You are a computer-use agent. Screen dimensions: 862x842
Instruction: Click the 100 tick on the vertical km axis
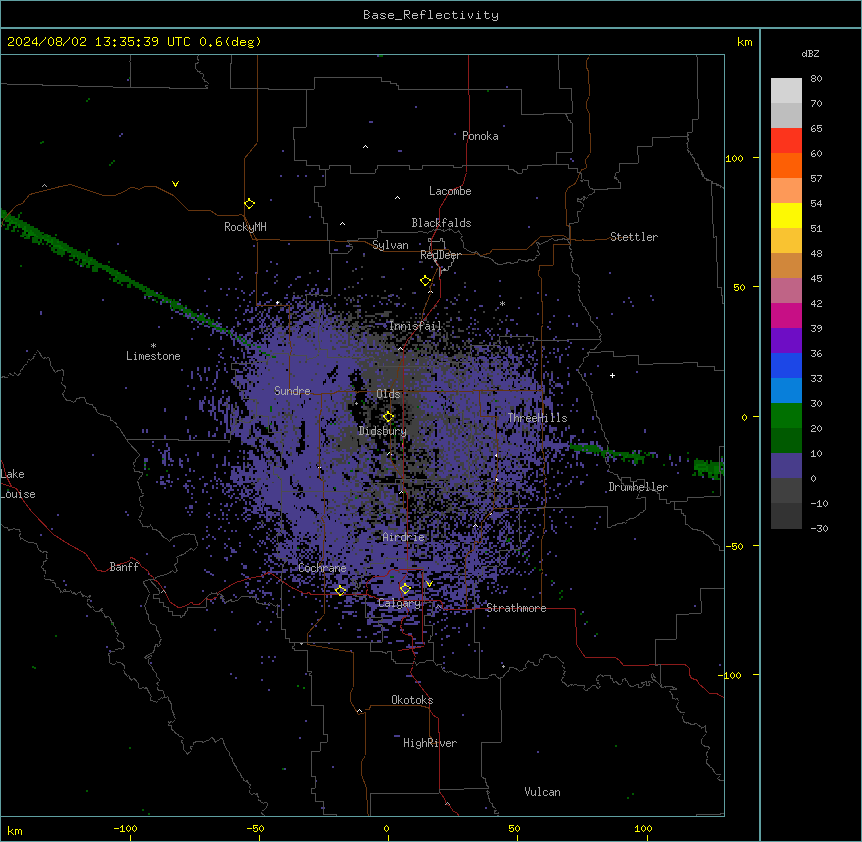coord(734,158)
